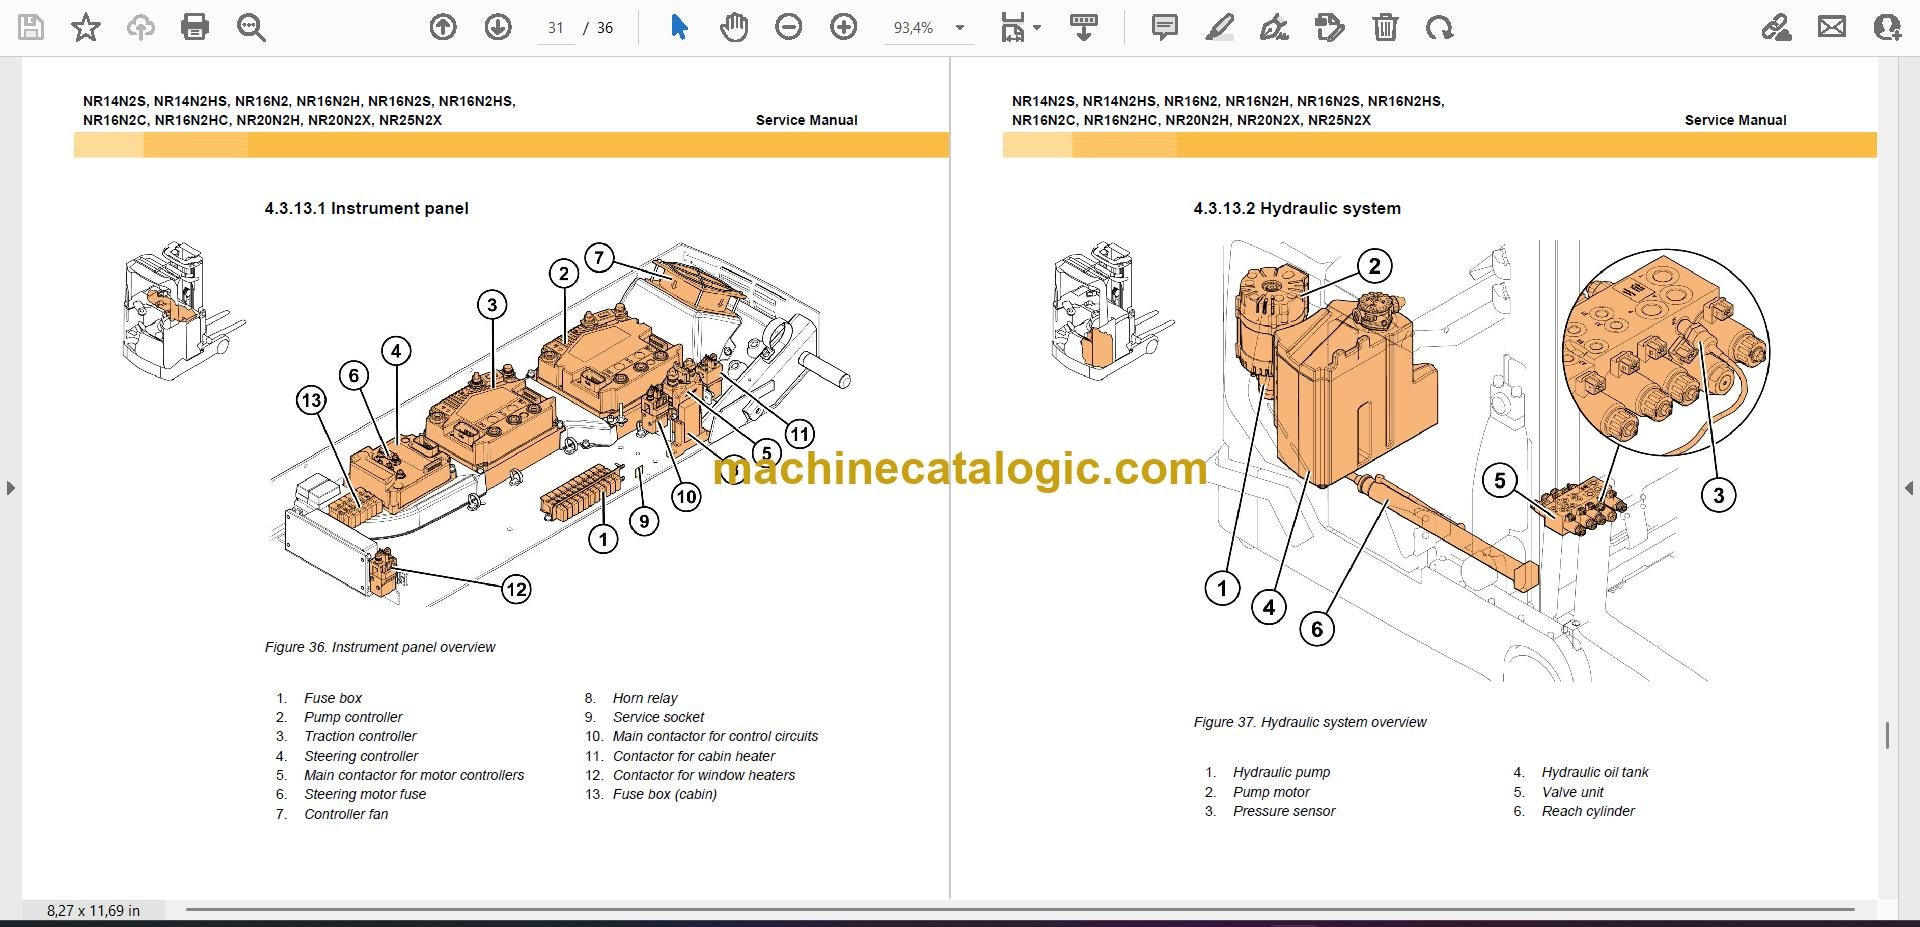Open the 93,4% zoom level dropdown
This screenshot has width=1920, height=927.
[929, 28]
